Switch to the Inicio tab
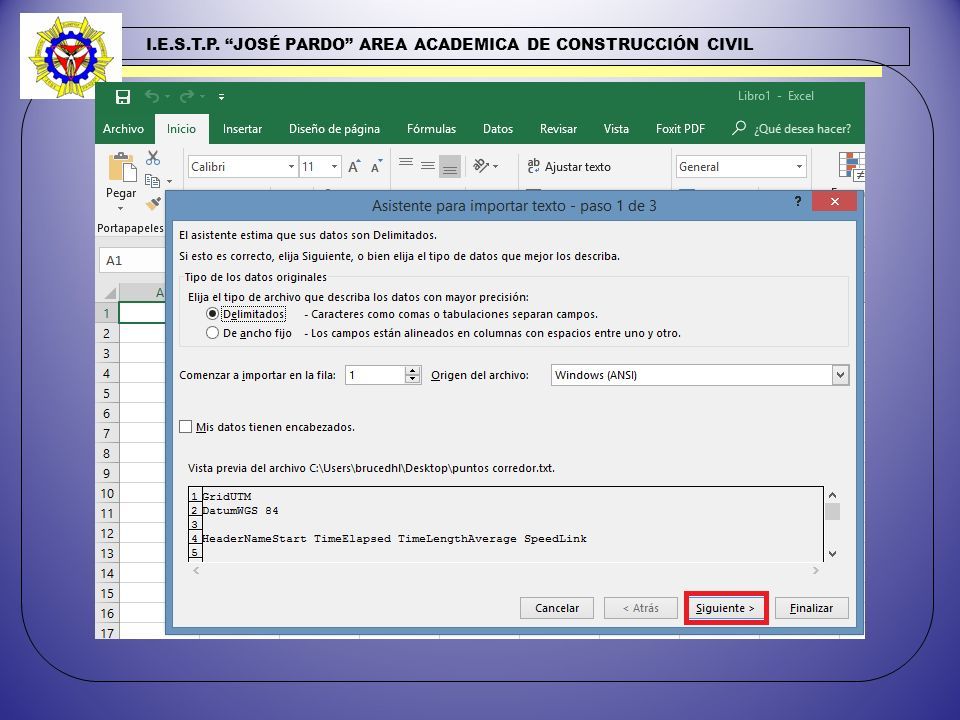The height and width of the screenshot is (720, 960). [181, 129]
